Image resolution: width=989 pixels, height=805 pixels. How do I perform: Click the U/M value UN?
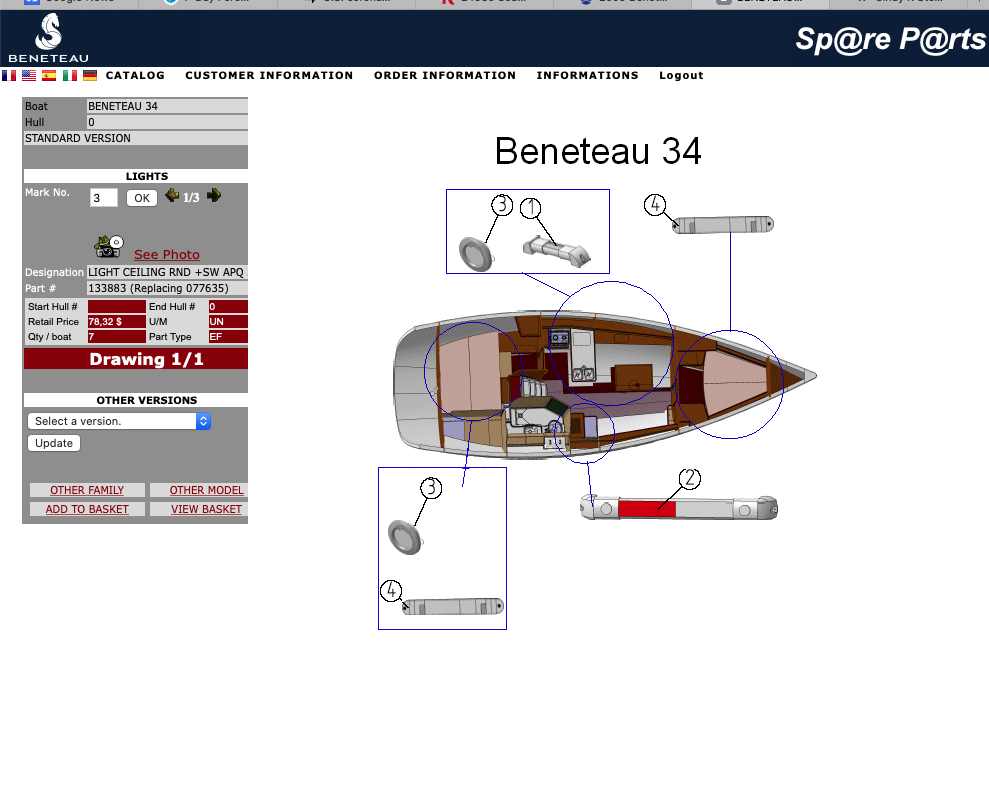coord(228,322)
